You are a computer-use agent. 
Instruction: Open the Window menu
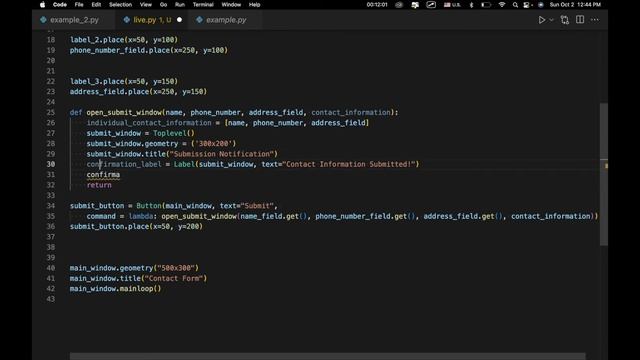click(x=231, y=4)
